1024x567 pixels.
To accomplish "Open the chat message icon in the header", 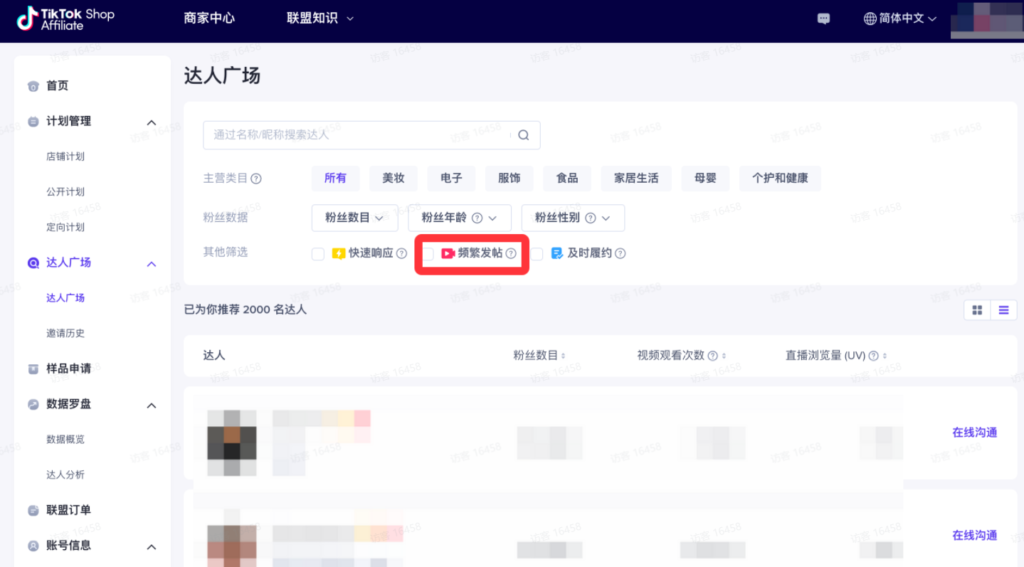I will point(824,18).
